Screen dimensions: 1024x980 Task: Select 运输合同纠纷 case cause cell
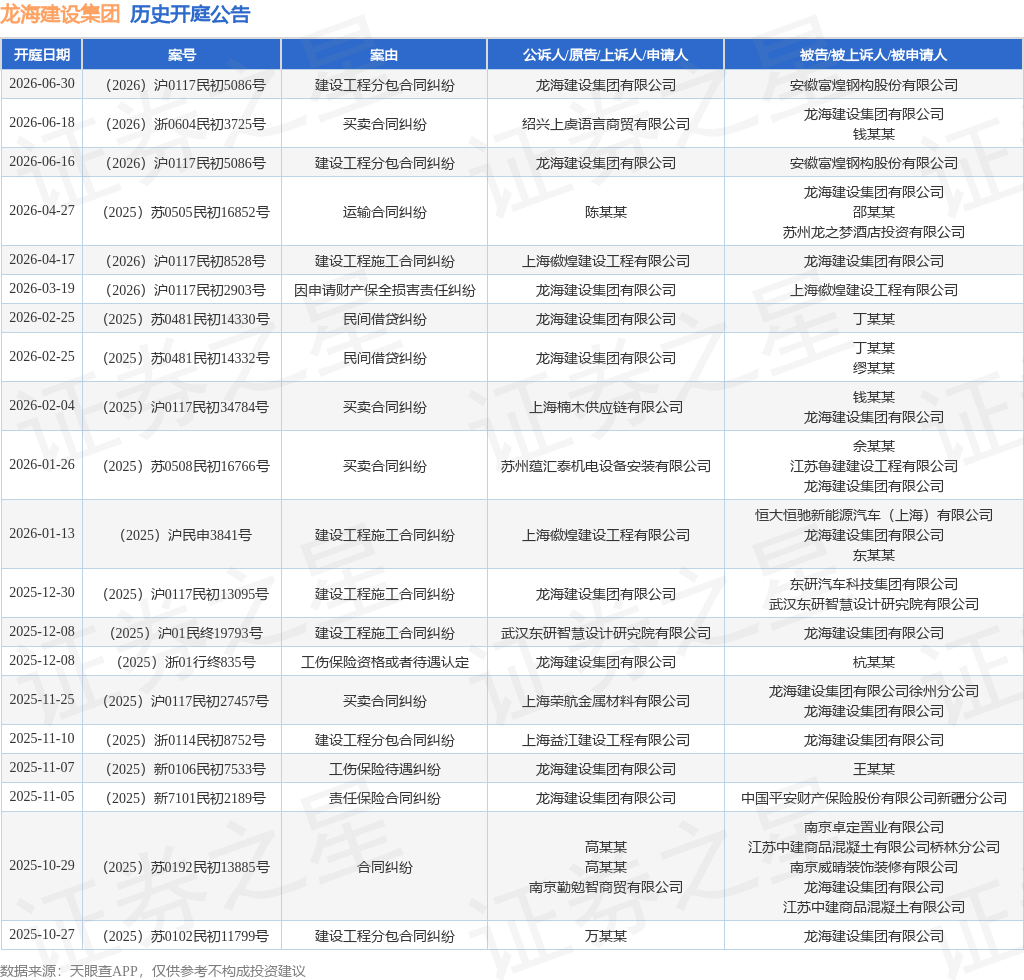385,212
